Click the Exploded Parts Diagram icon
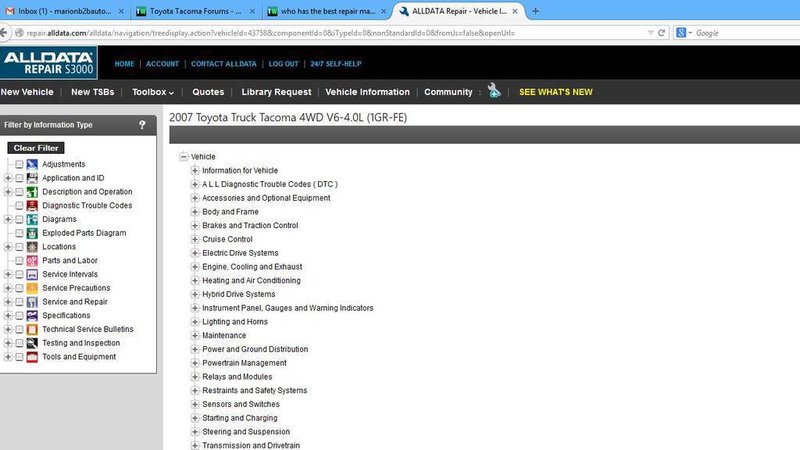The height and width of the screenshot is (450, 800). 32,233
